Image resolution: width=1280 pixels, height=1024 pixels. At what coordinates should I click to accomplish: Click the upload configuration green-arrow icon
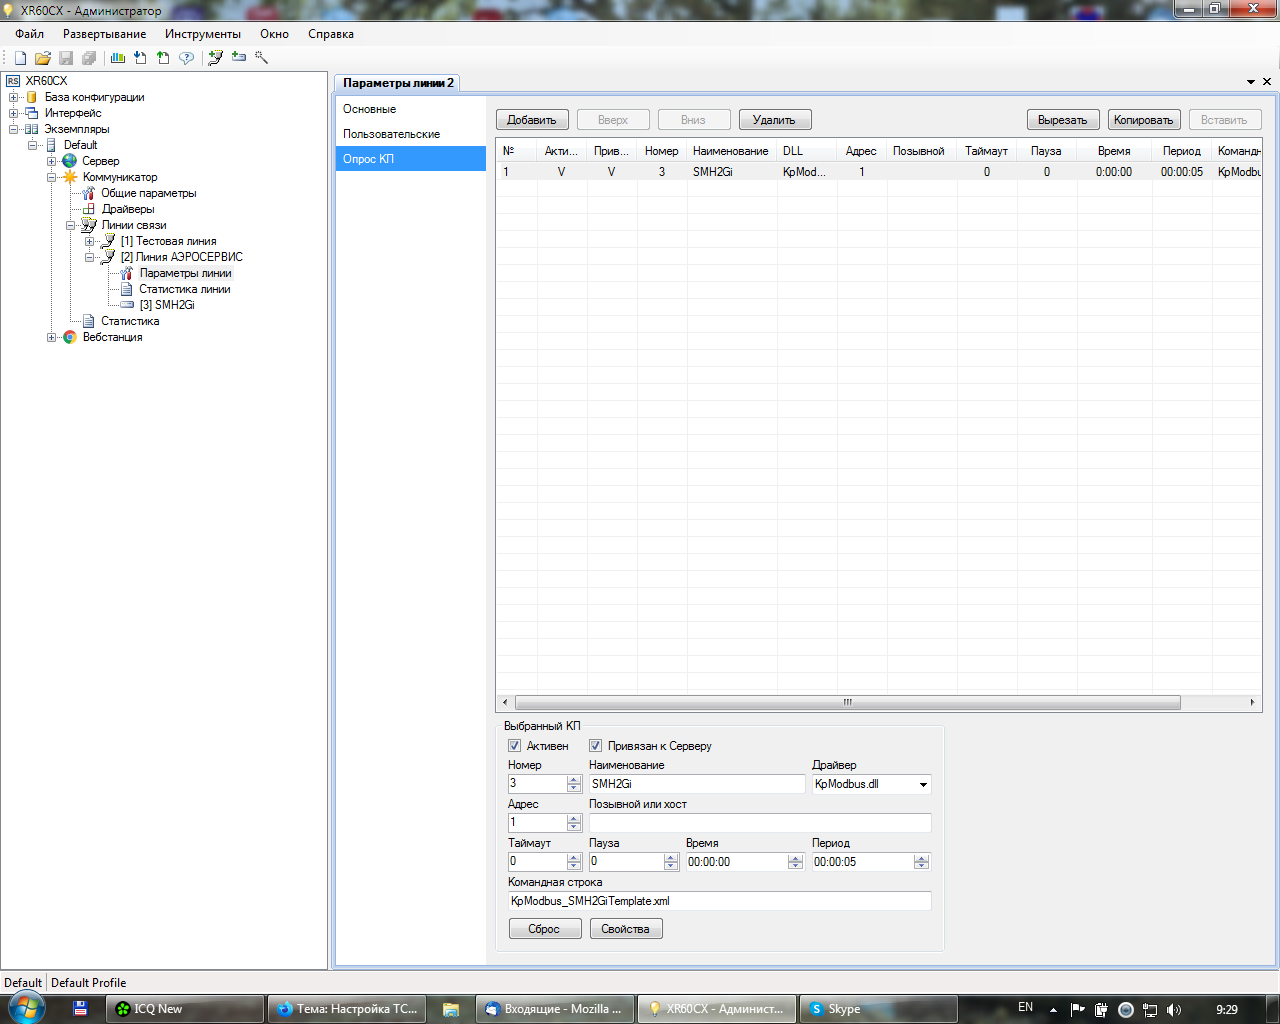point(163,58)
